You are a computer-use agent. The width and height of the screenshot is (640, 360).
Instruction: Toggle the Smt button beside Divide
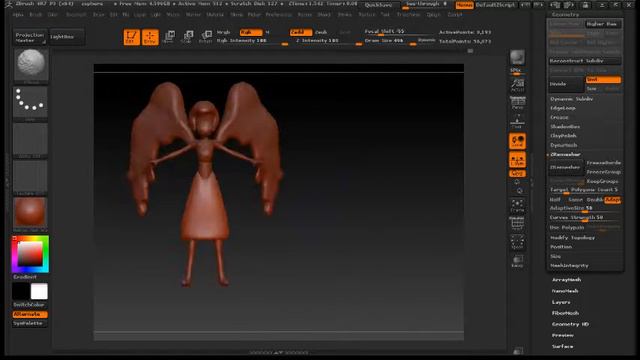pyautogui.click(x=603, y=80)
